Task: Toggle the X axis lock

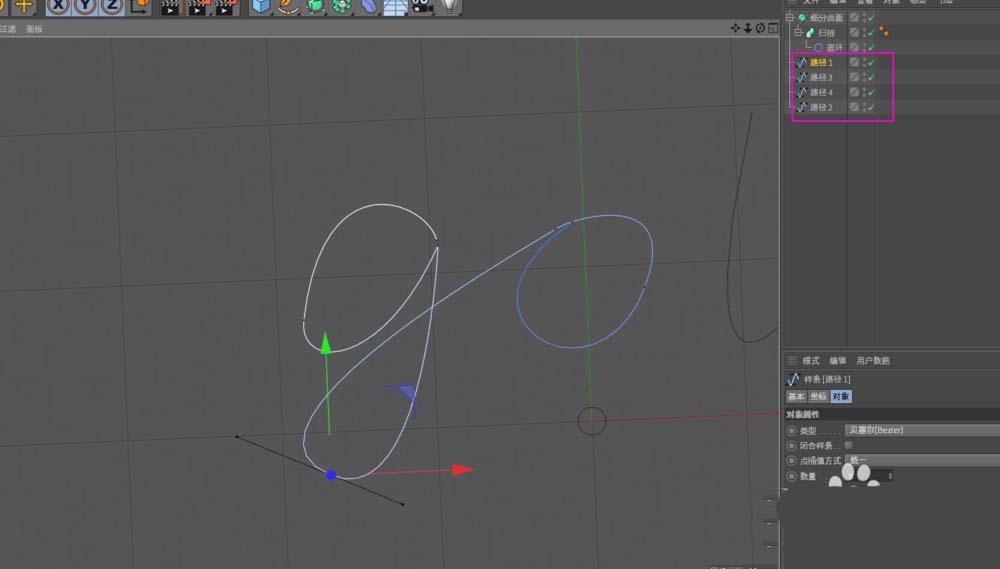Action: click(x=59, y=6)
